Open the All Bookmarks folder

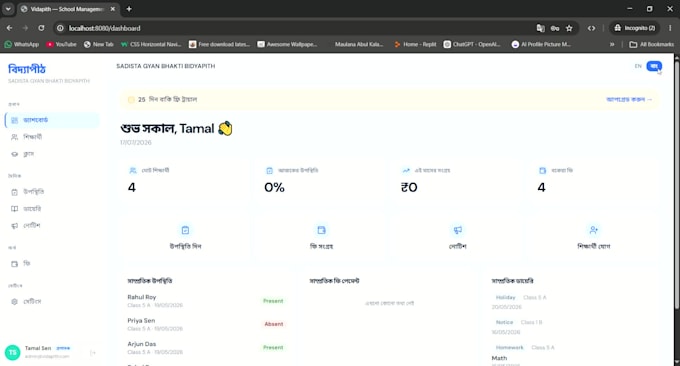651,44
